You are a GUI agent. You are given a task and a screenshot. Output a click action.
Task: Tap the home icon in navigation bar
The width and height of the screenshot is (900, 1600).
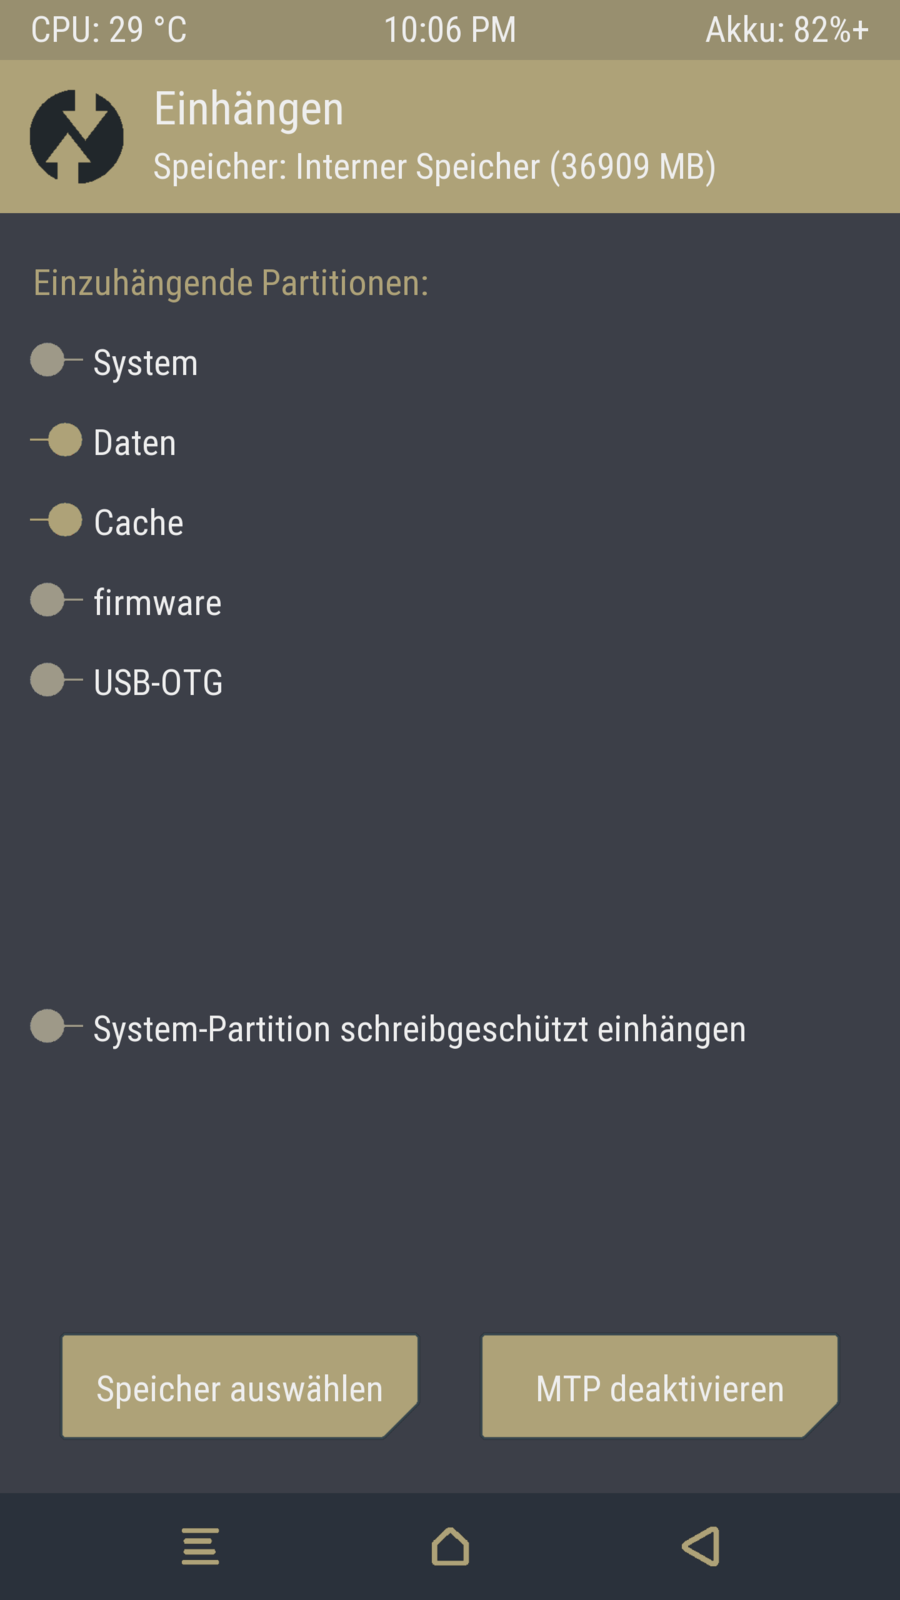(x=450, y=1546)
